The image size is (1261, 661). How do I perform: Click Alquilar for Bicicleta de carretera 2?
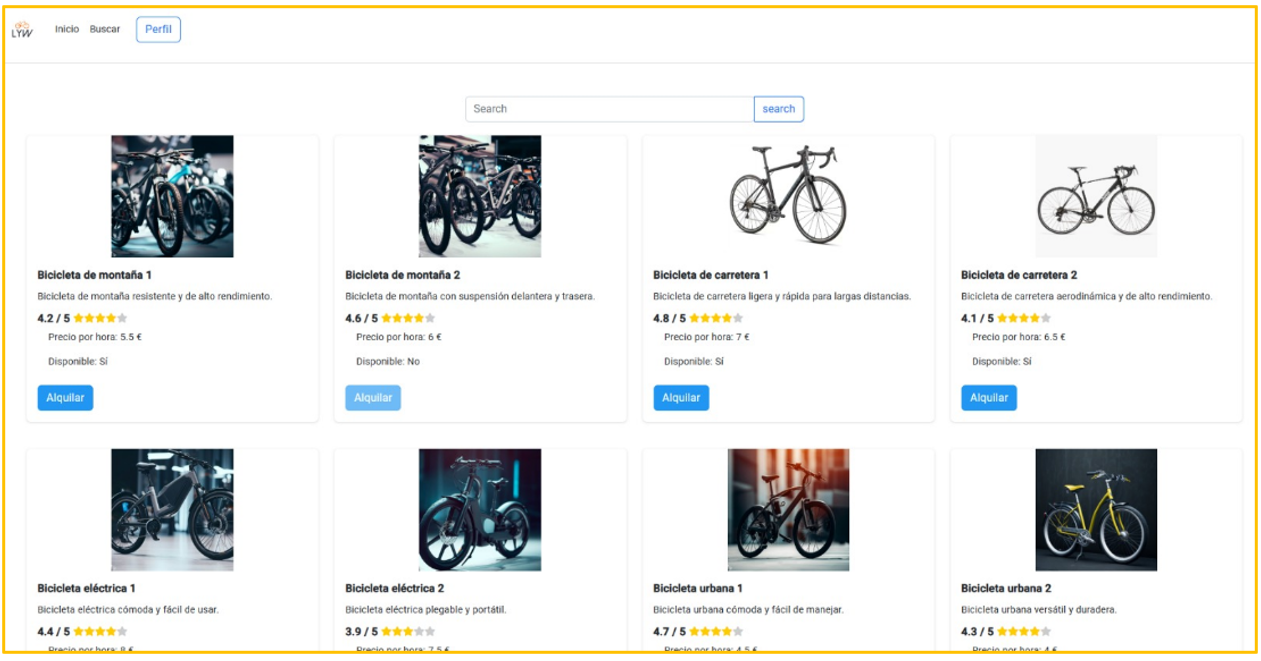(x=989, y=398)
